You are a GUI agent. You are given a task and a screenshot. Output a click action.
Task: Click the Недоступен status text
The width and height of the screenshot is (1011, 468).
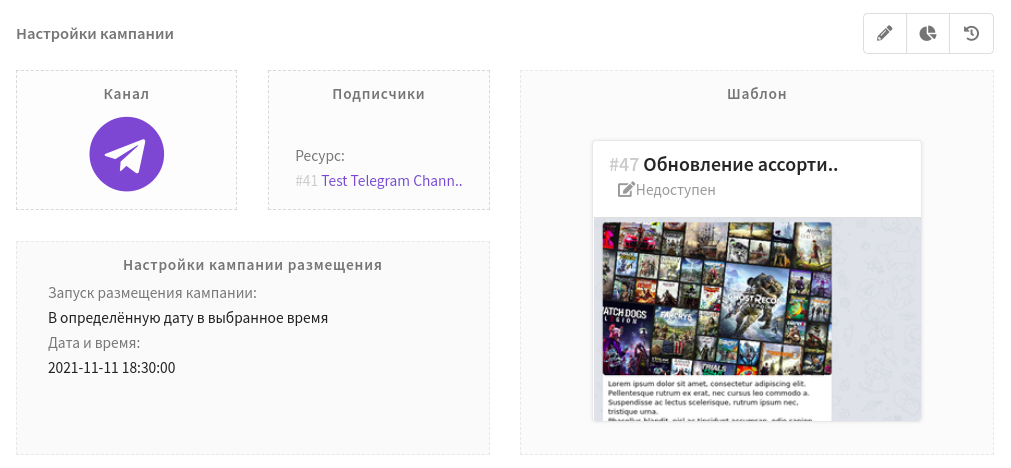676,190
